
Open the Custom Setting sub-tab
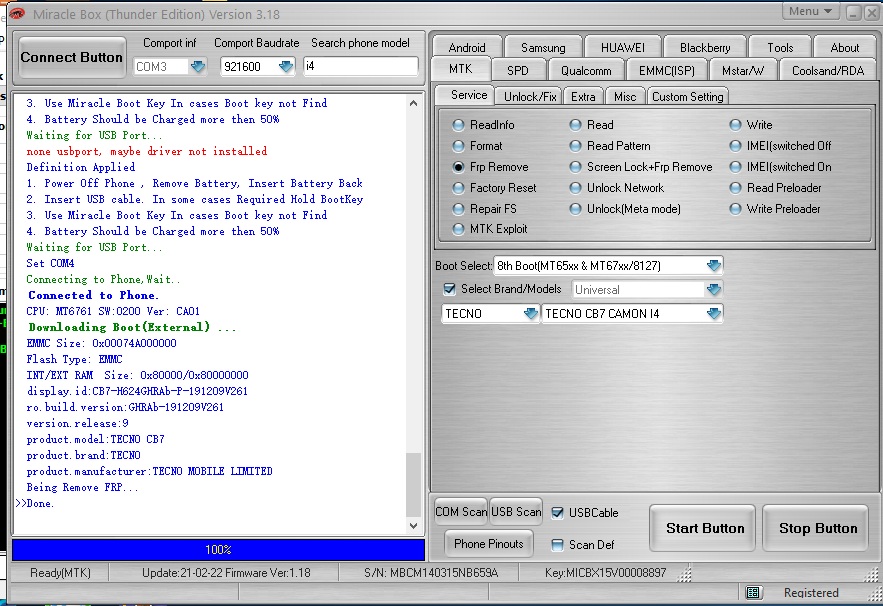[688, 97]
